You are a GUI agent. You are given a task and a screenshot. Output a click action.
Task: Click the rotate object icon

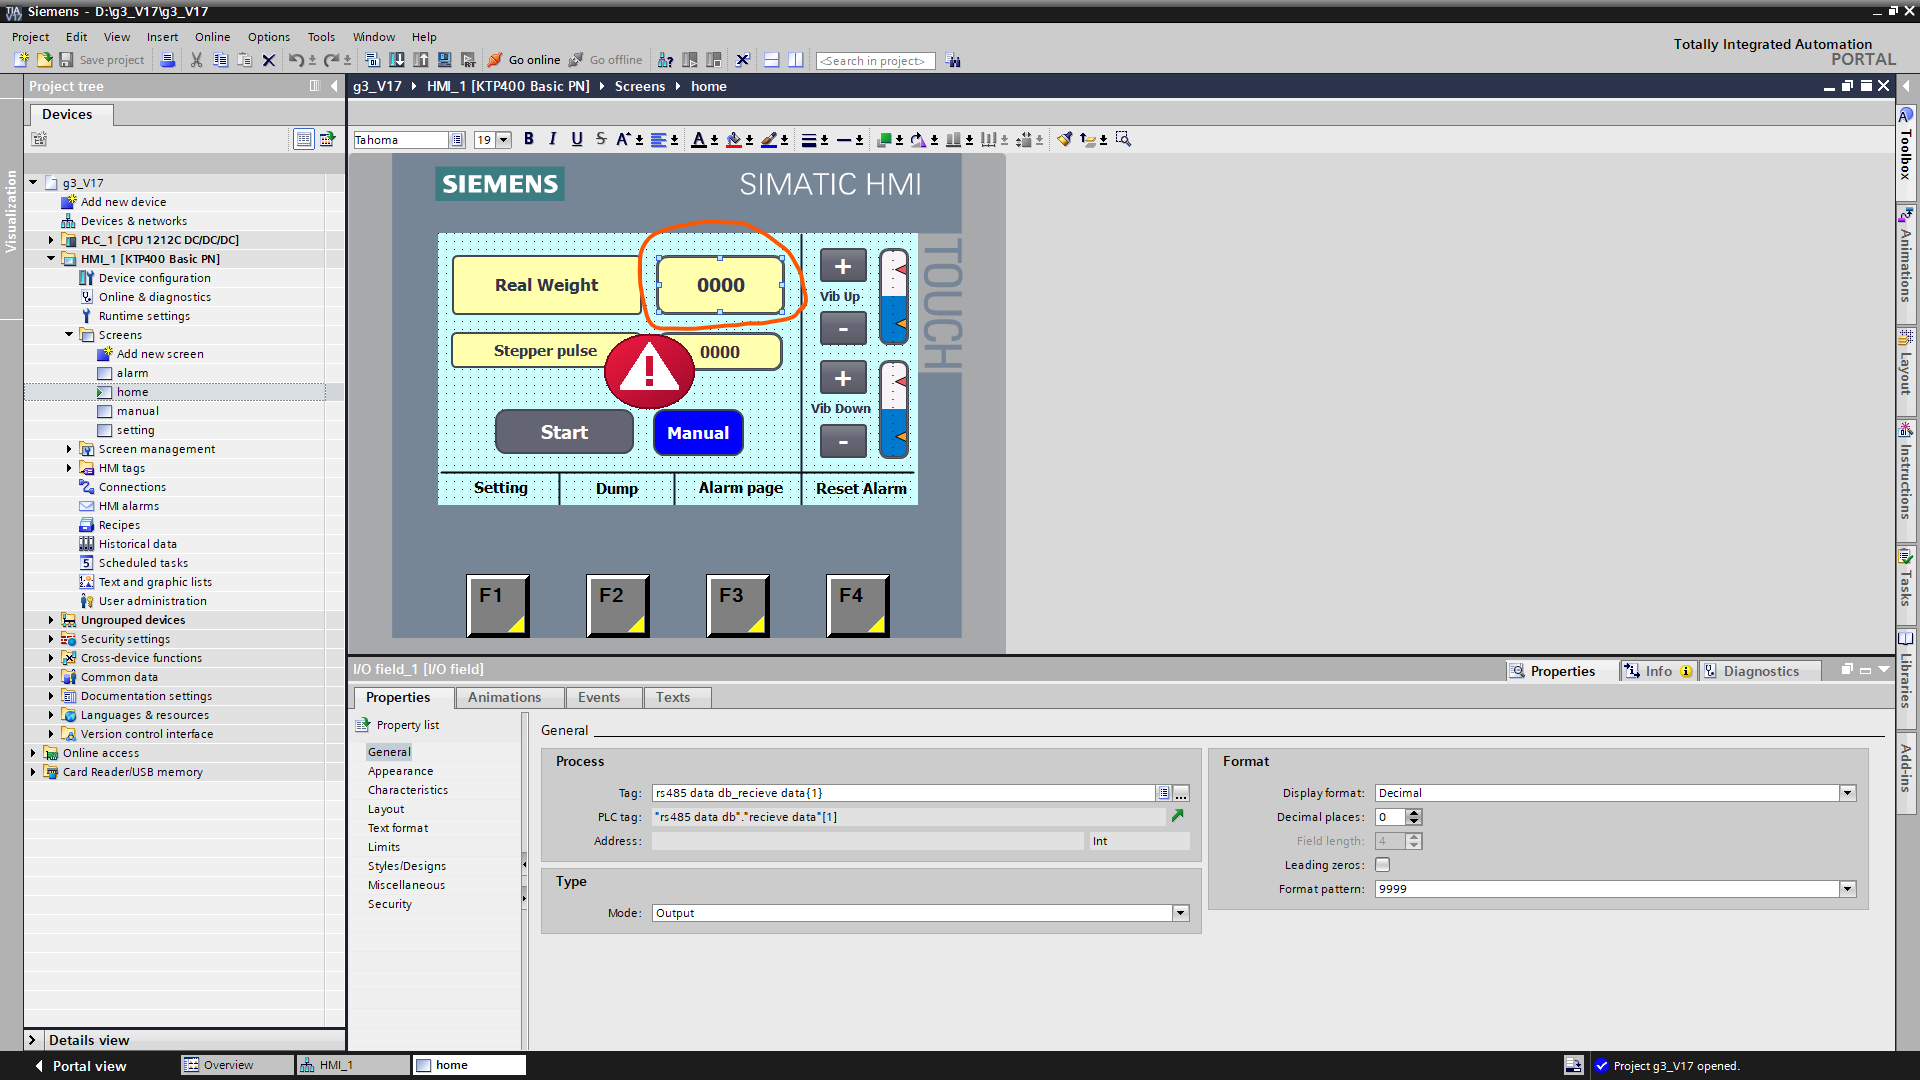918,139
